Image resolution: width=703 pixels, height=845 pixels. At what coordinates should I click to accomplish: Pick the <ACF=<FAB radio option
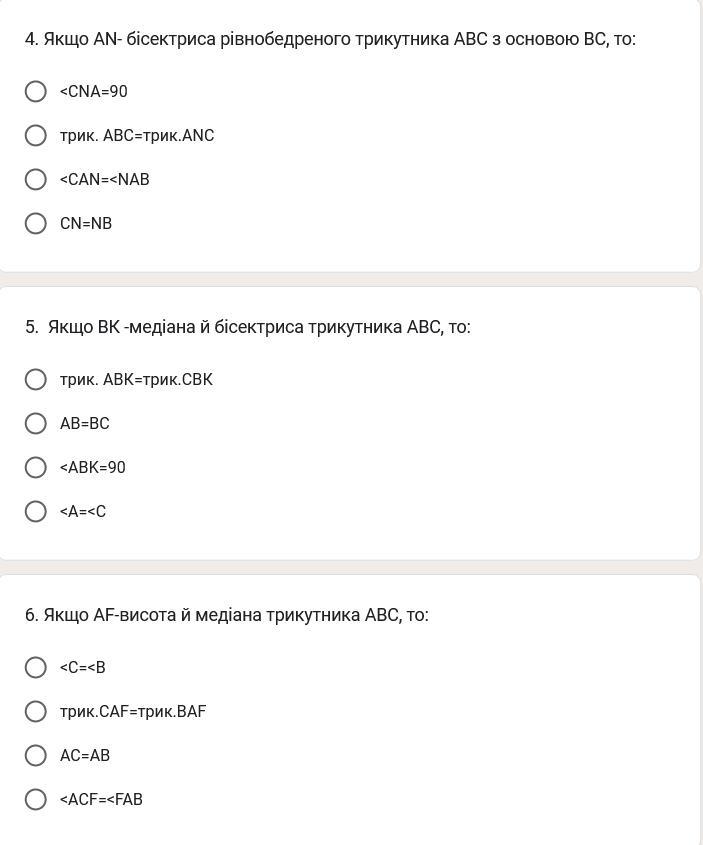(x=36, y=799)
